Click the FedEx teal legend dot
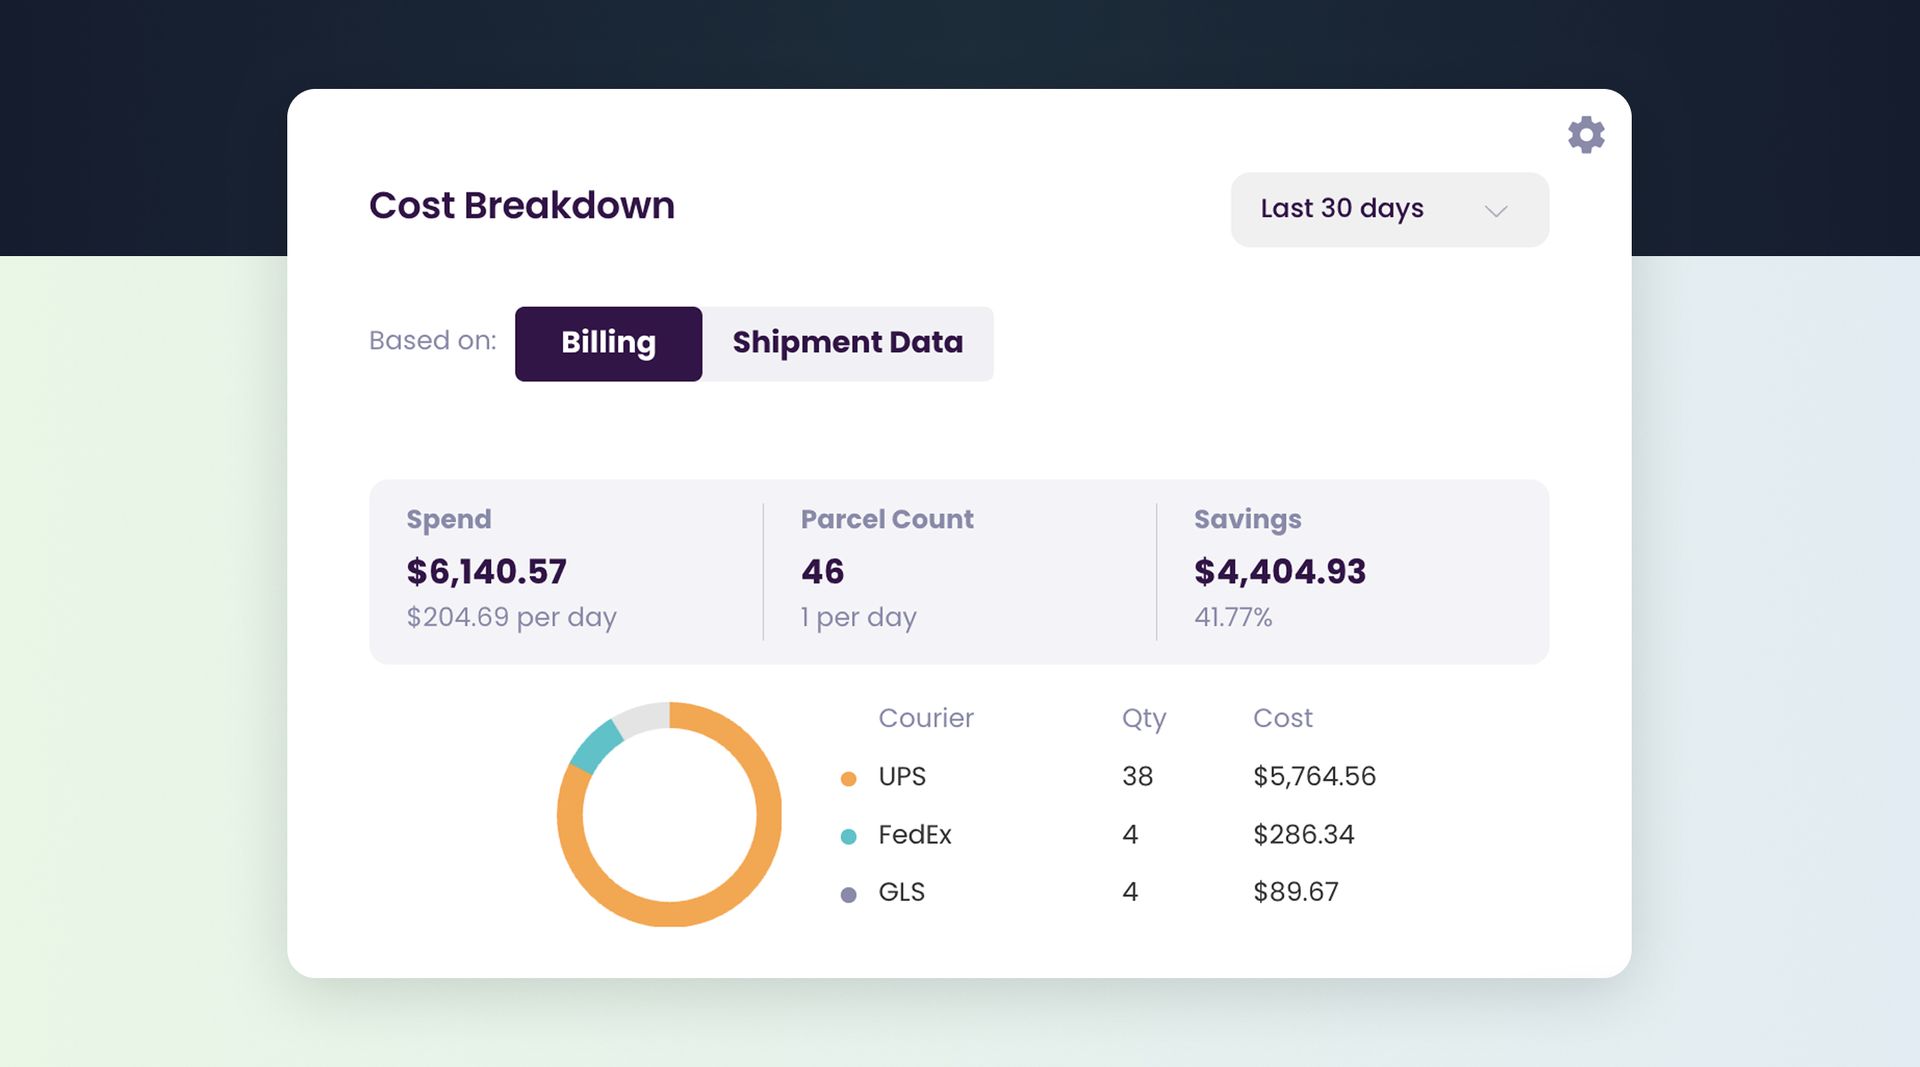1920x1067 pixels. pos(849,835)
